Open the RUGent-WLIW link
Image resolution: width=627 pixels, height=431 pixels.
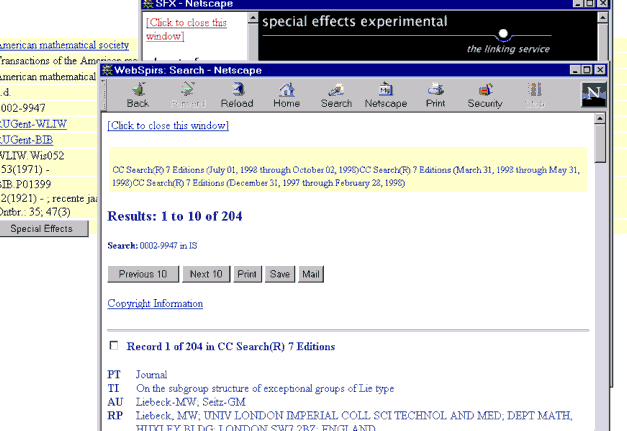click(x=33, y=124)
